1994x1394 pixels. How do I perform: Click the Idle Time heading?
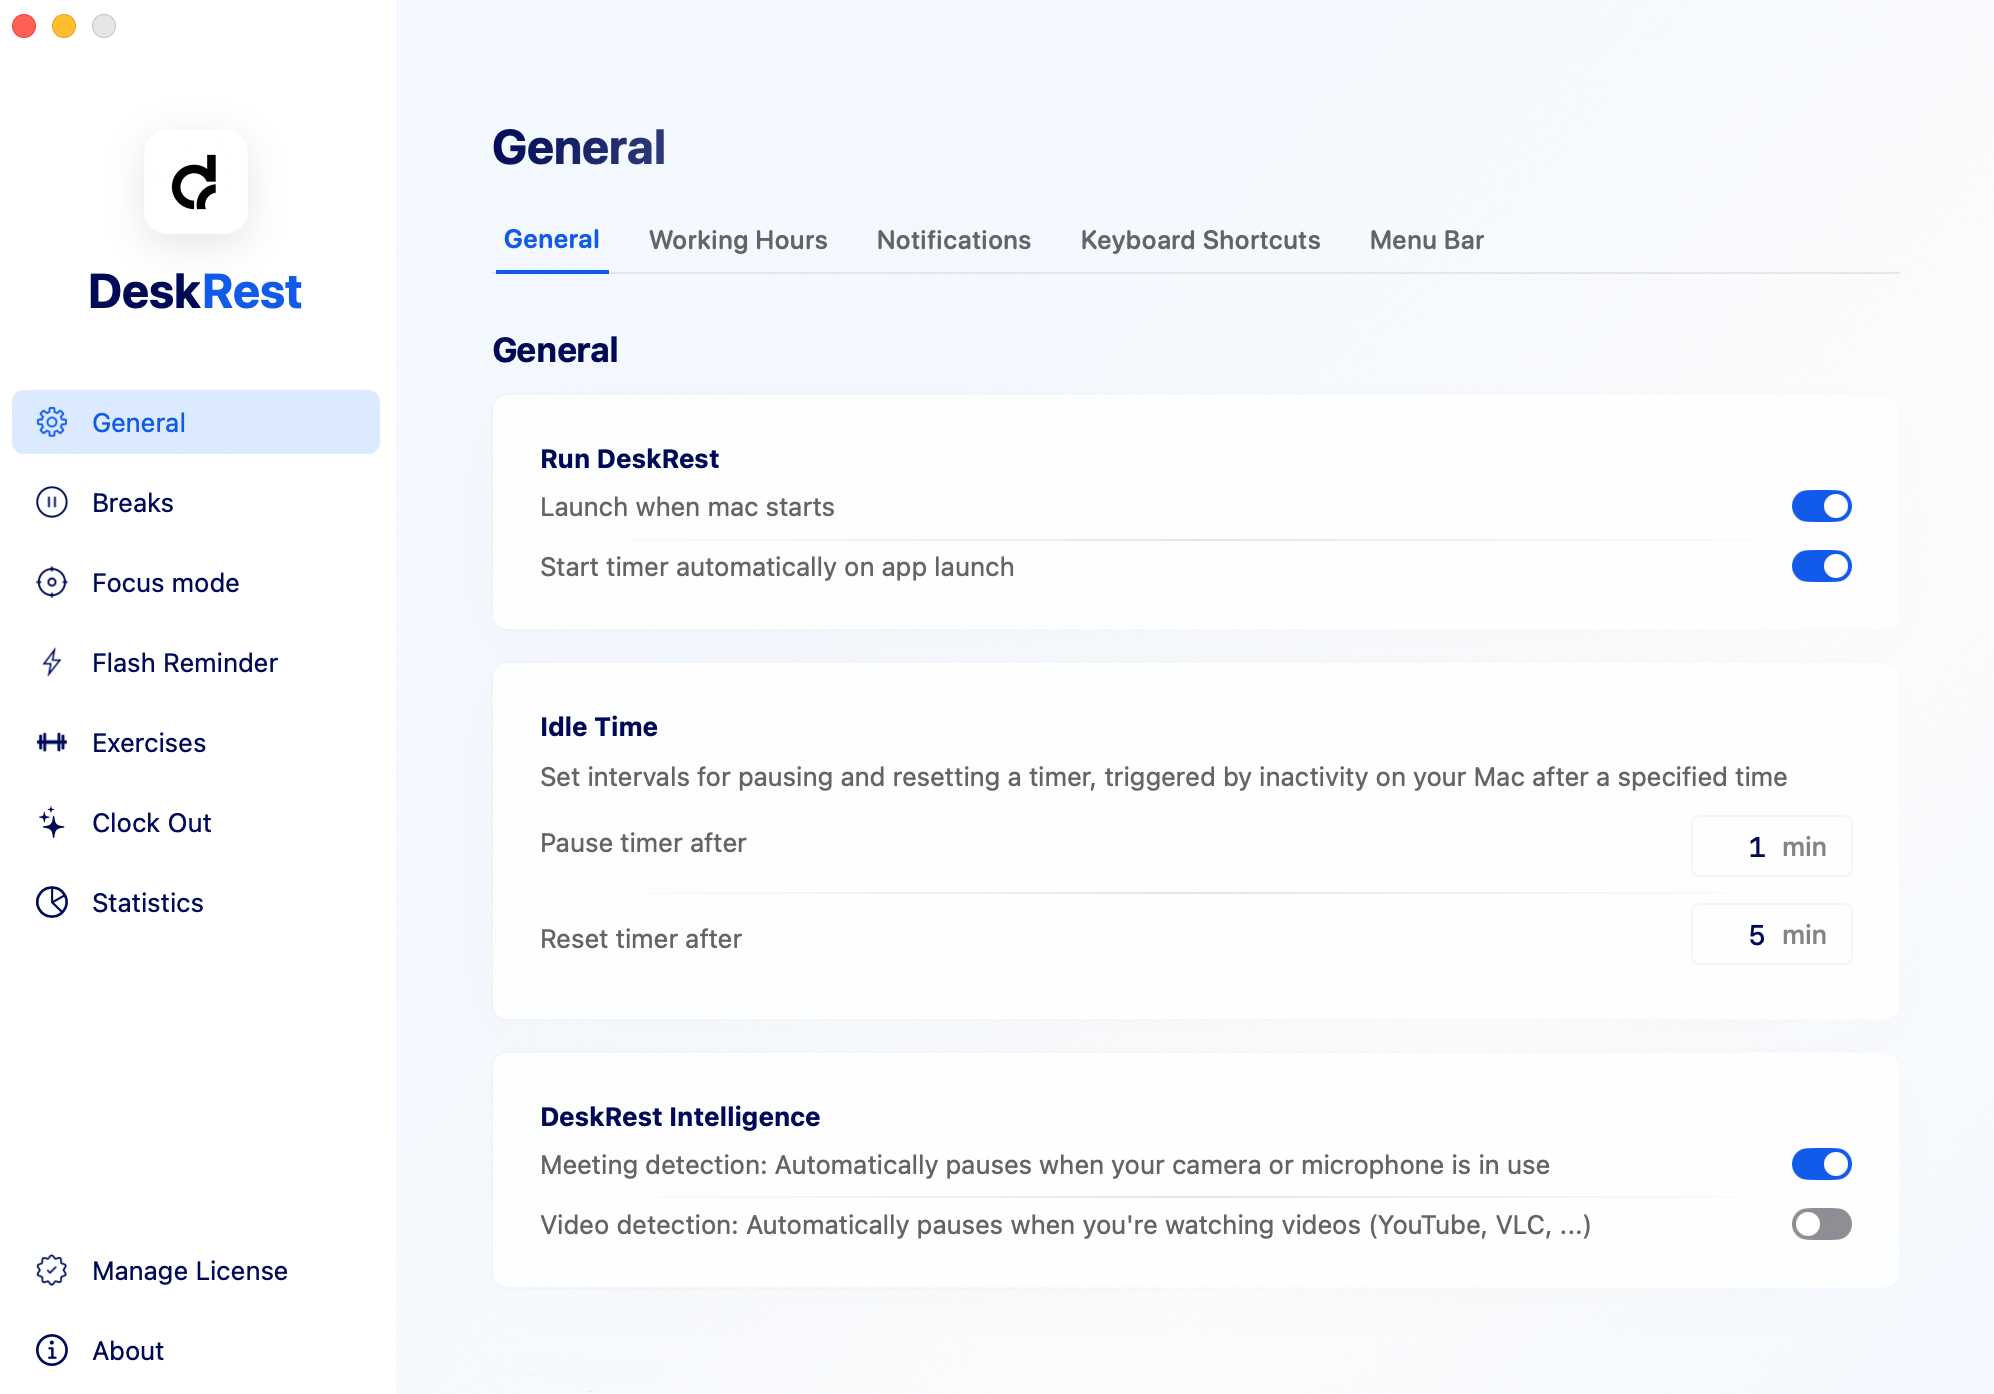tap(598, 727)
